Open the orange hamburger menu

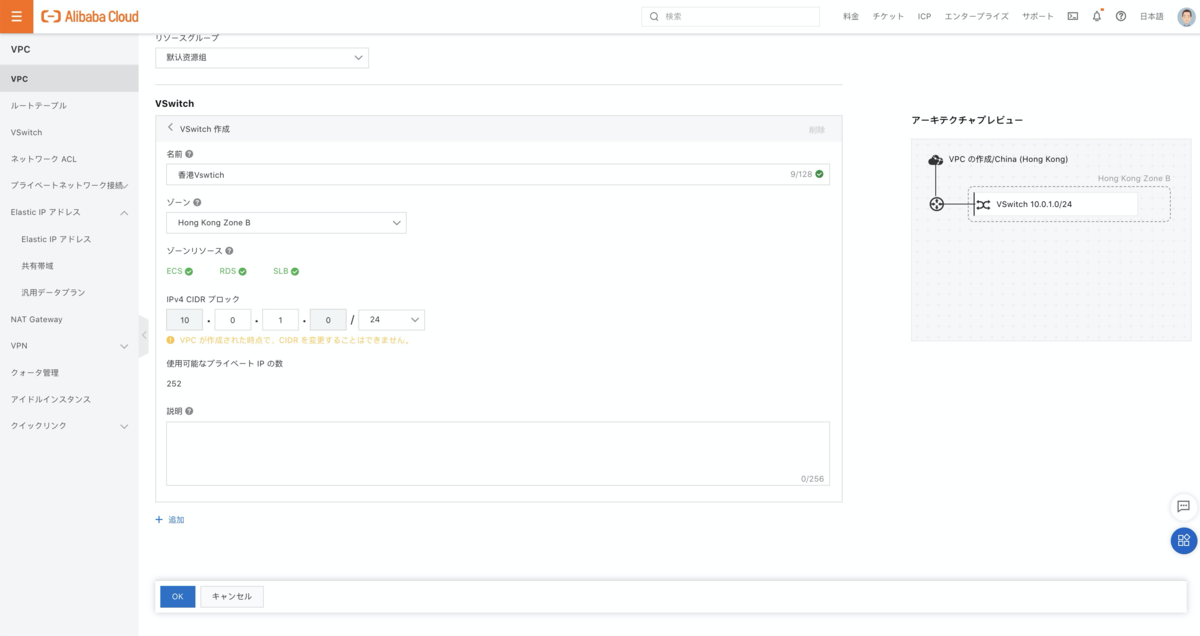tap(16, 16)
